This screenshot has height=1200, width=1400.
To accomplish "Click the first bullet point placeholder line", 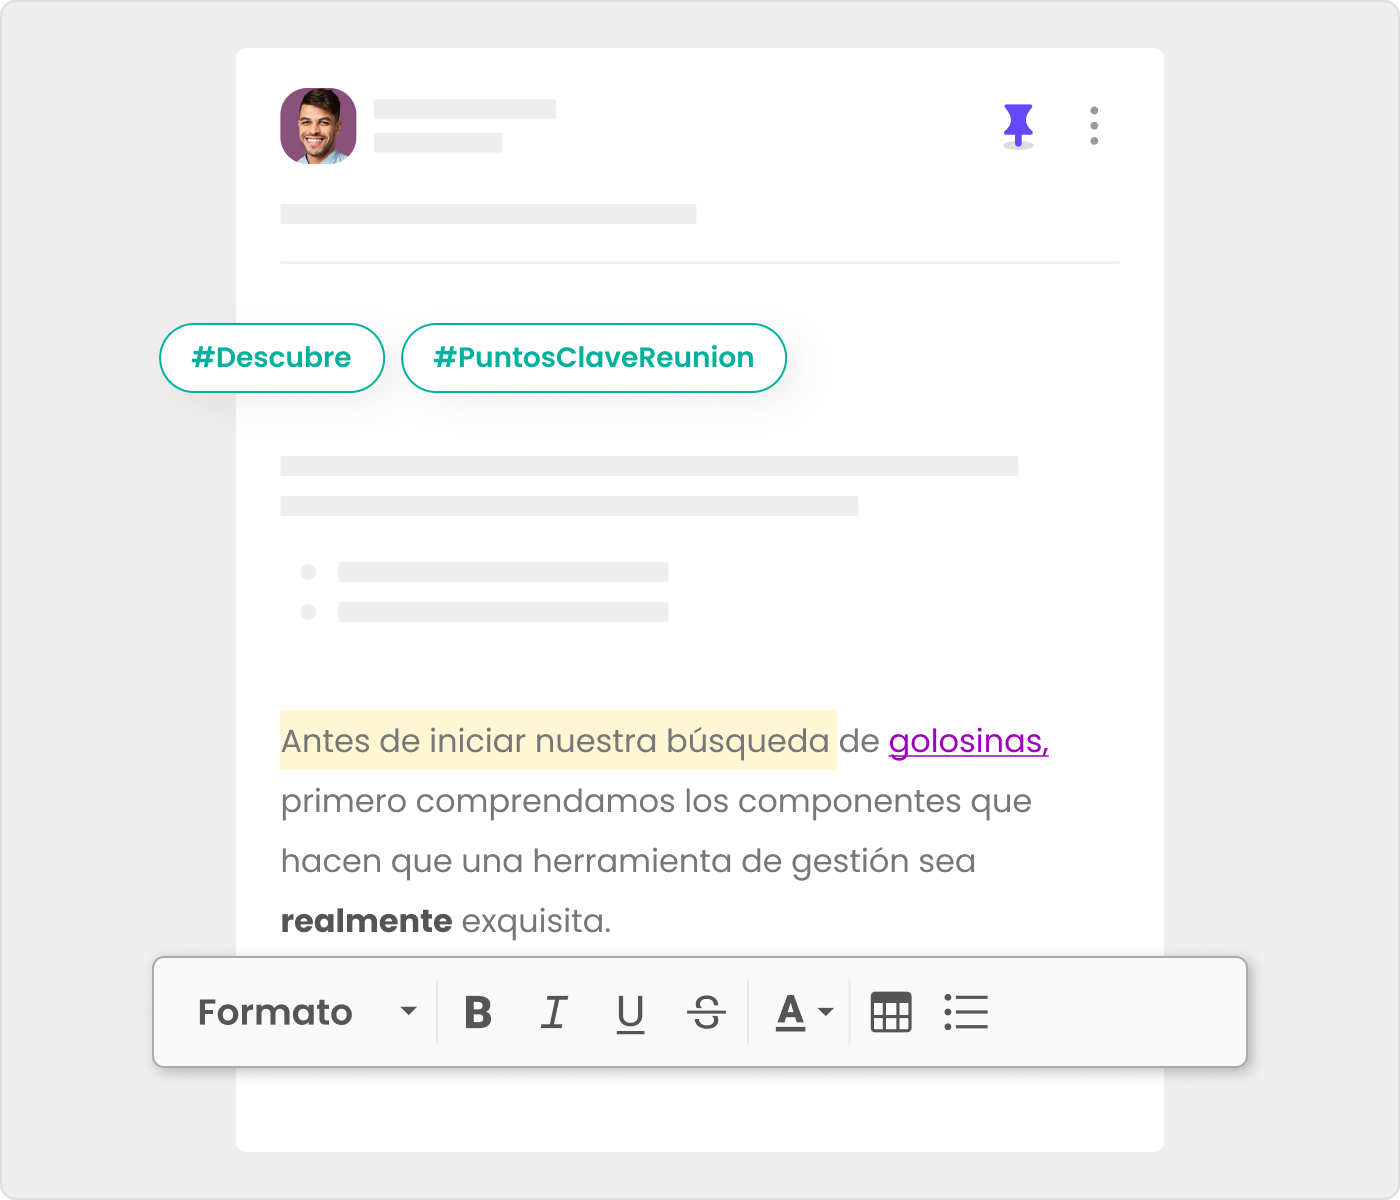I will [x=503, y=572].
